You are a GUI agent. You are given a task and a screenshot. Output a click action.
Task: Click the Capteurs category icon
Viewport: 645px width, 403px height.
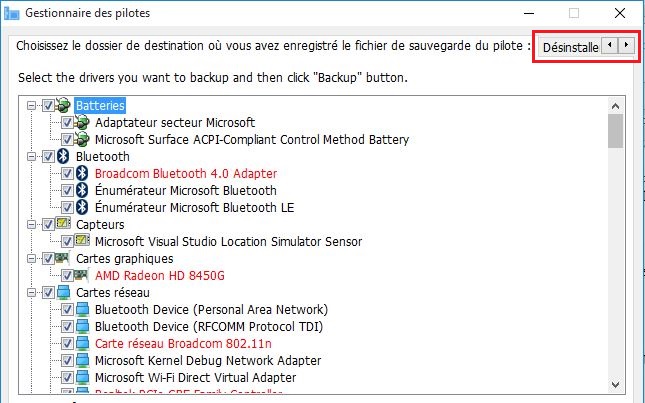click(63, 224)
